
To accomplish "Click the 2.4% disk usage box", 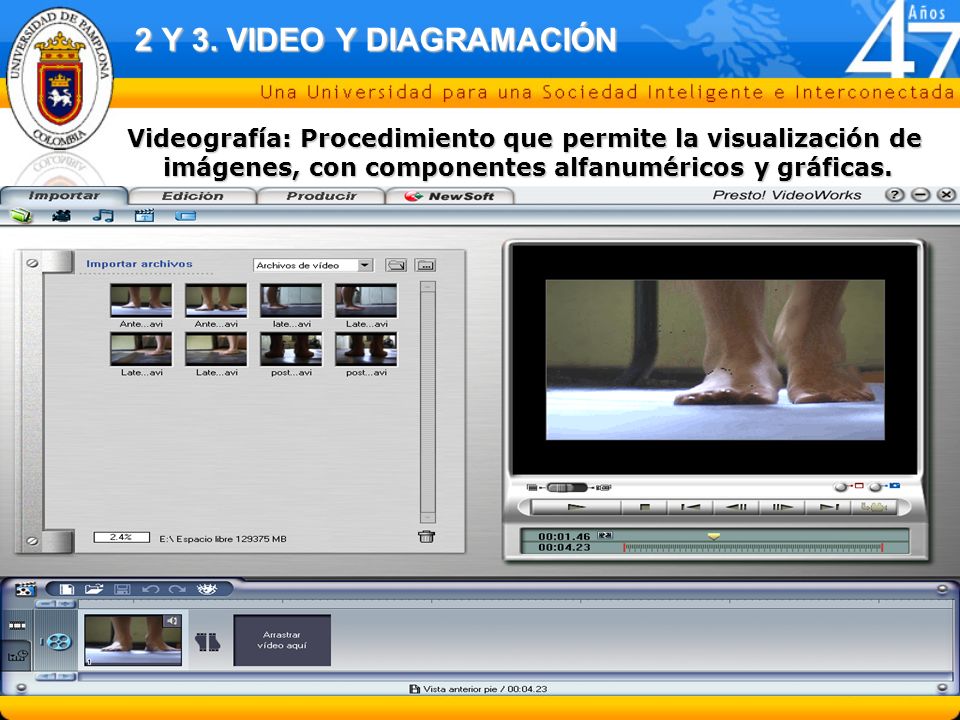I will 121,537.
